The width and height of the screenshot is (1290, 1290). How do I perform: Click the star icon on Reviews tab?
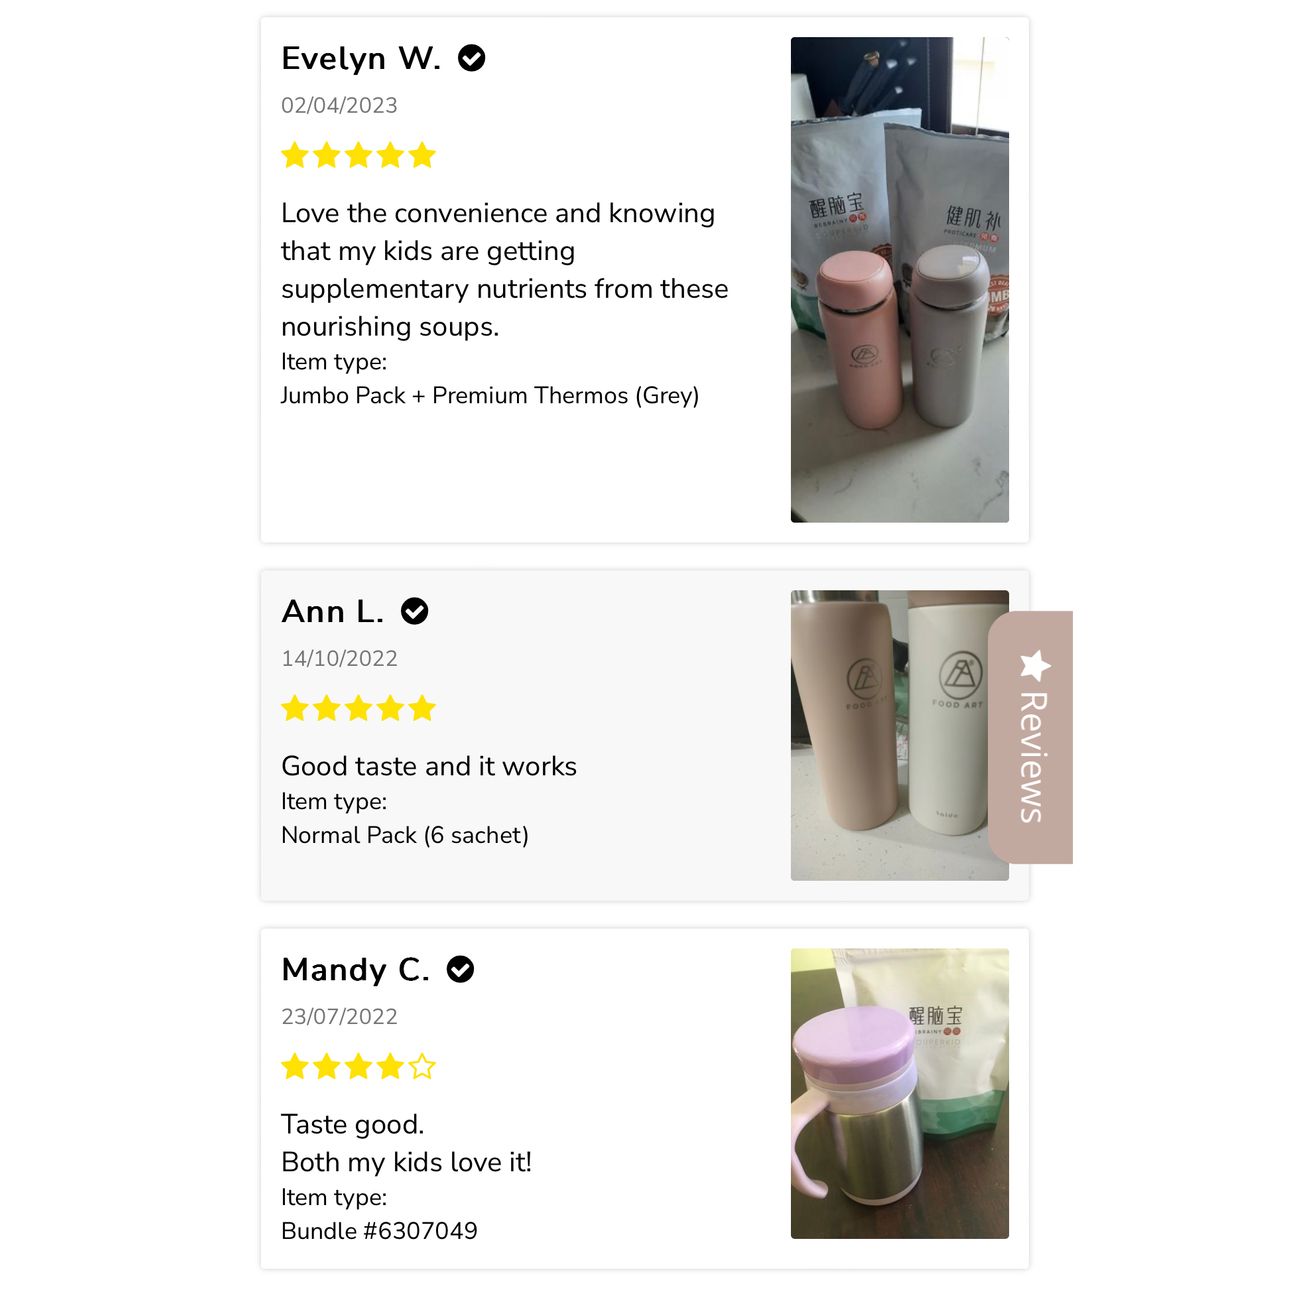(1035, 665)
